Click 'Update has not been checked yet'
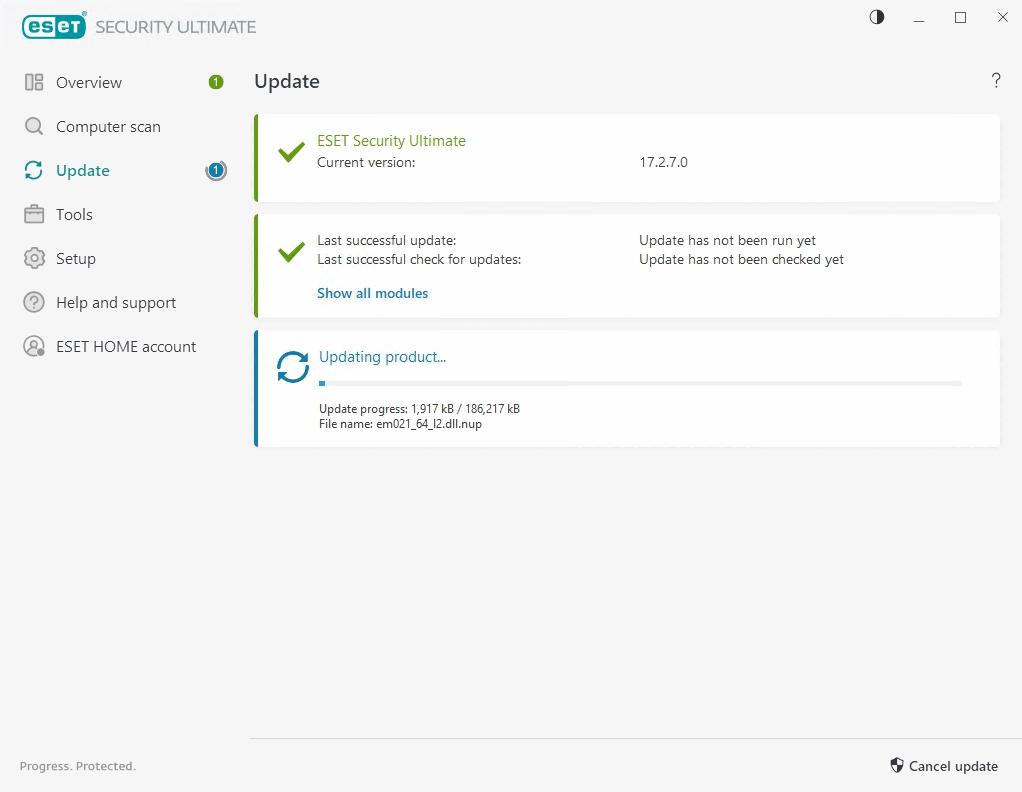The image size is (1022, 792). pos(741,259)
